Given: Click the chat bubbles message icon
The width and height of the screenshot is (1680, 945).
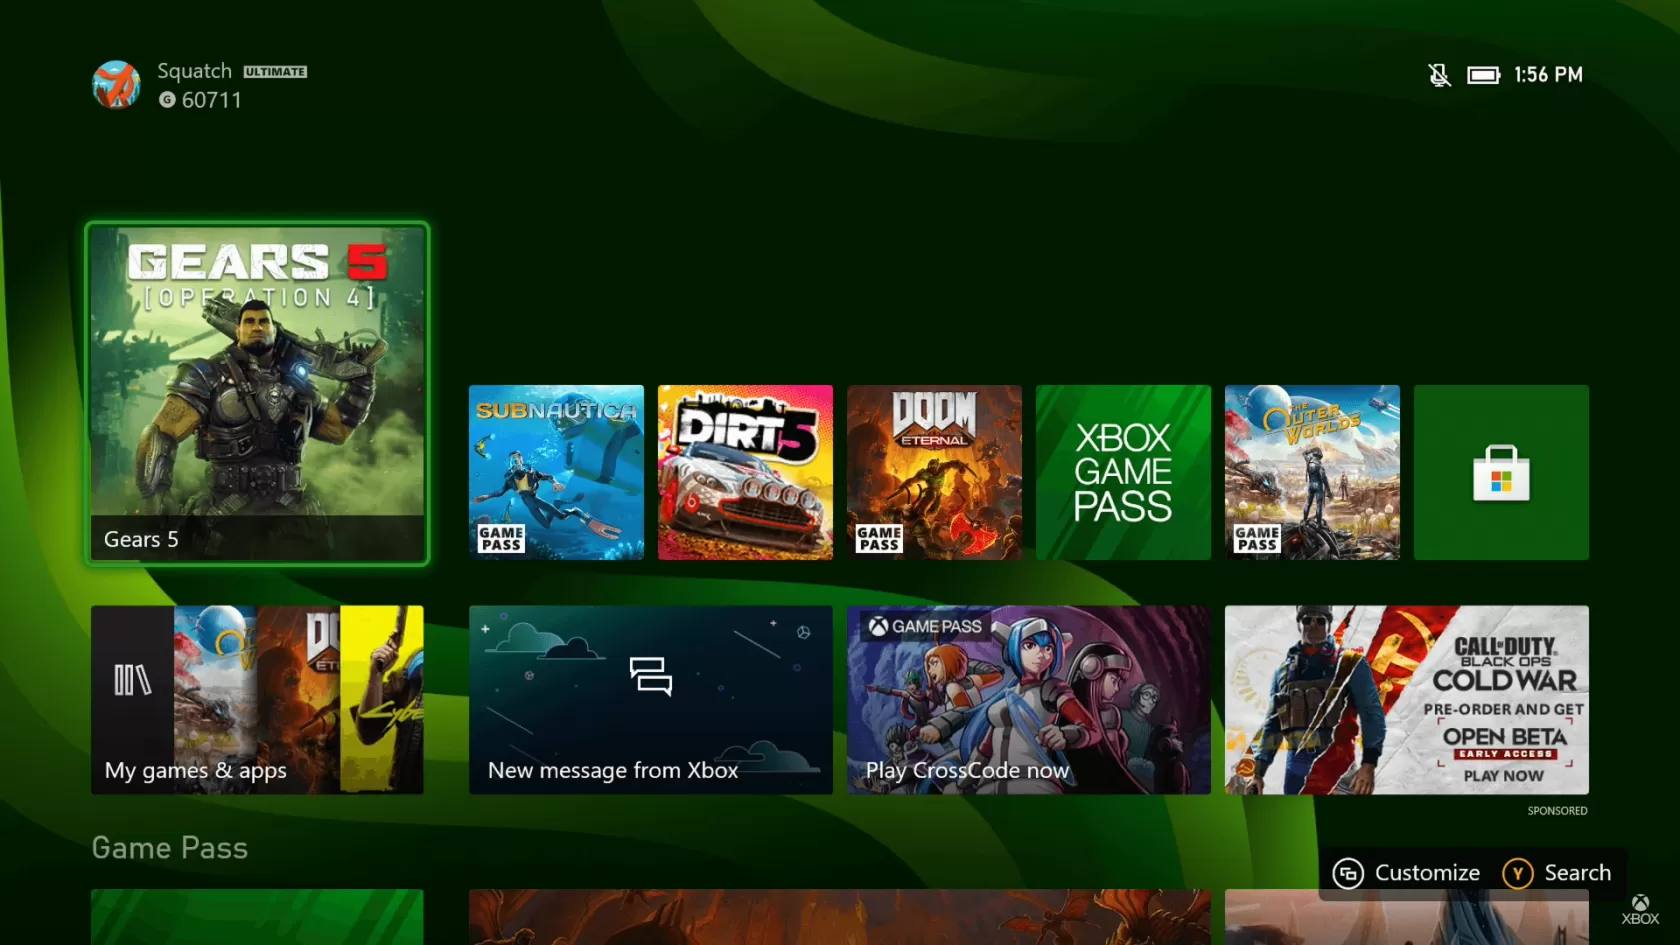Looking at the screenshot, I should tap(651, 676).
